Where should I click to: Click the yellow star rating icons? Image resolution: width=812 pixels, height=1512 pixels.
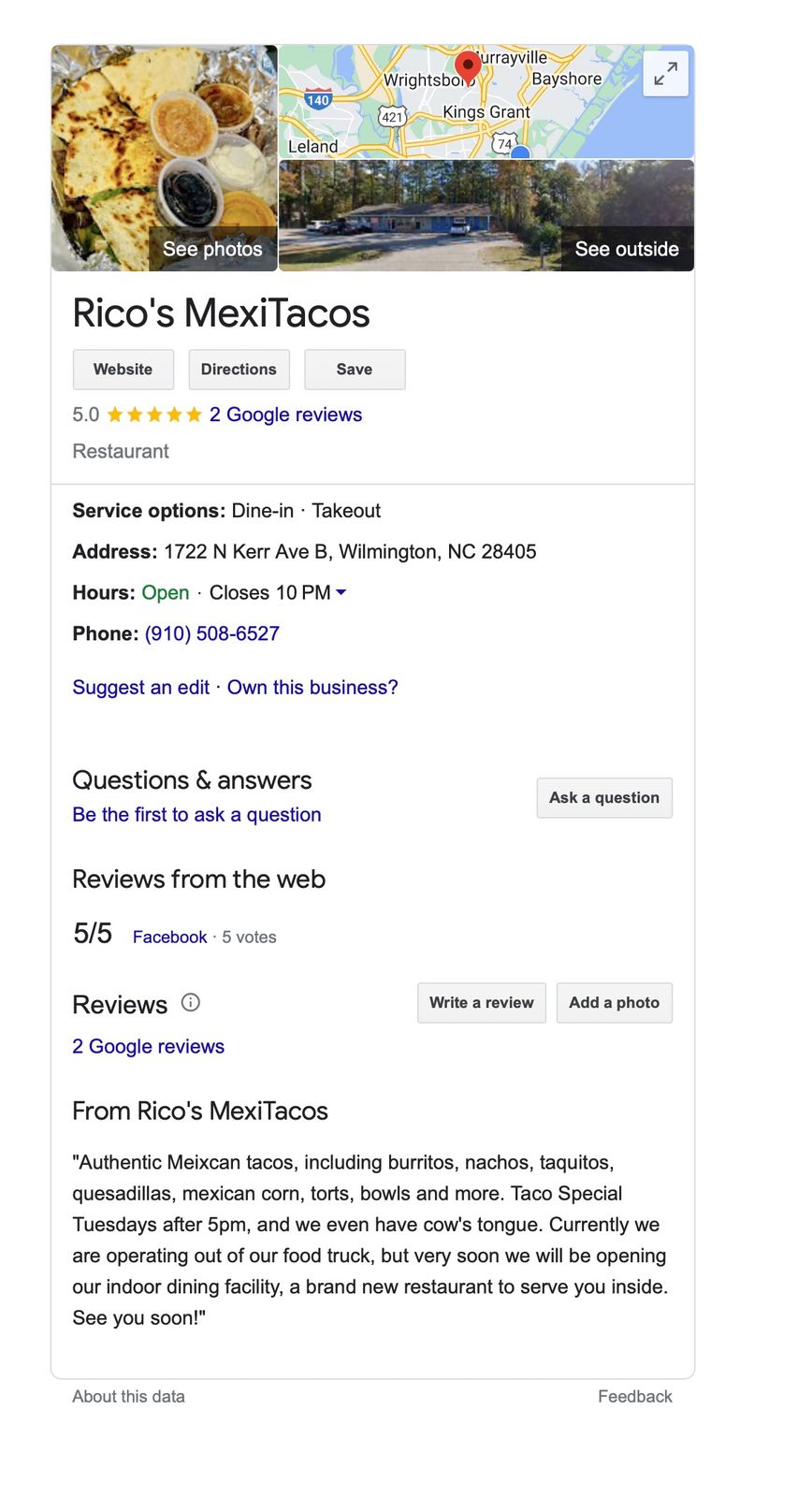(154, 414)
